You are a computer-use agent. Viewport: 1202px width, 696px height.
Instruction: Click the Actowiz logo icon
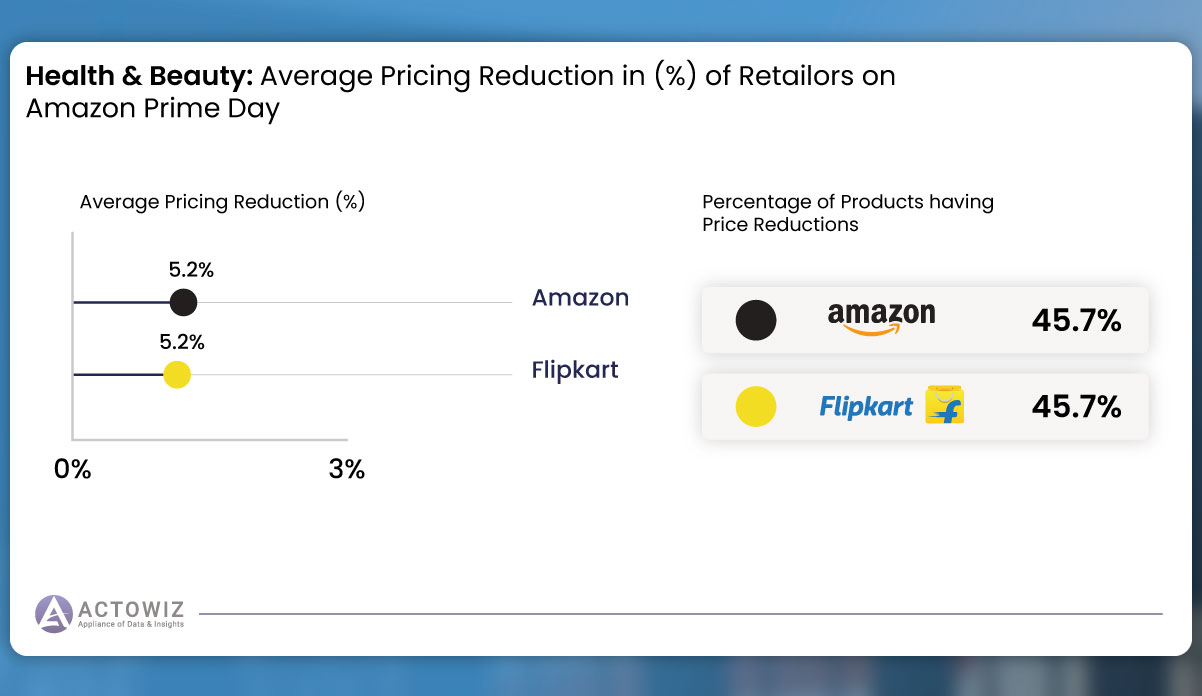pyautogui.click(x=53, y=614)
